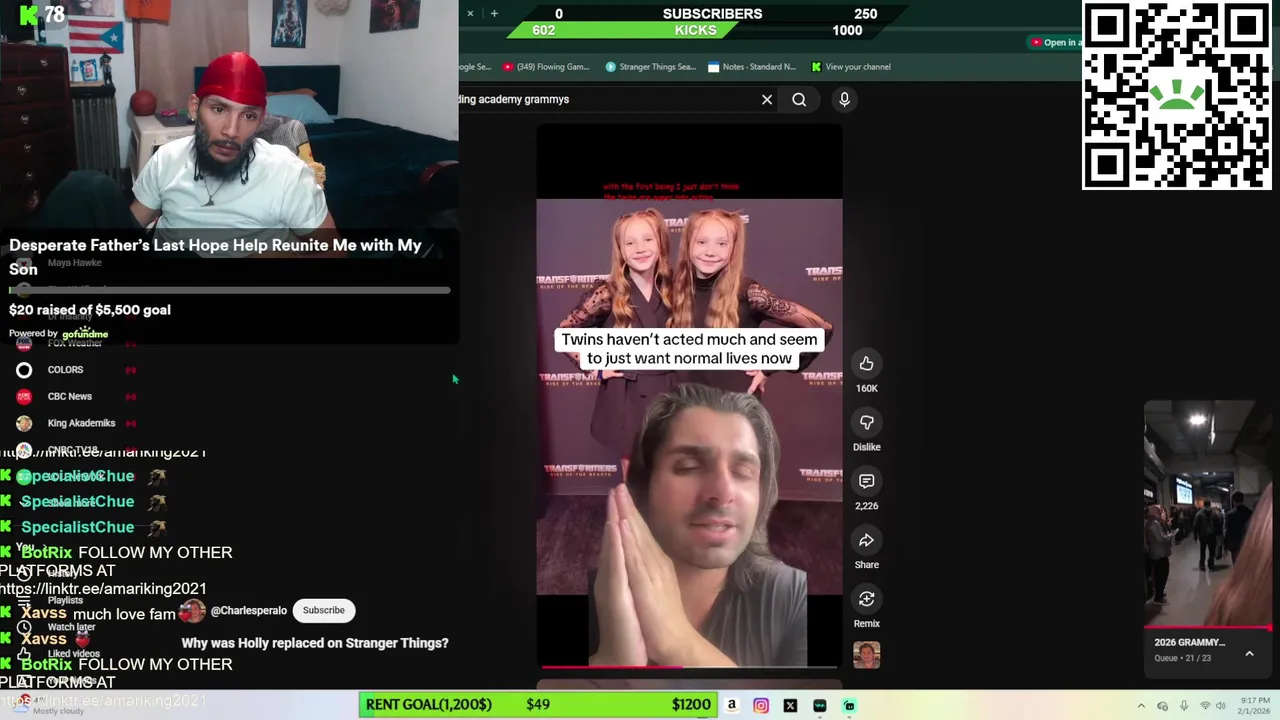Open Instagram icon in taskbar
This screenshot has height=720, width=1280.
point(761,705)
